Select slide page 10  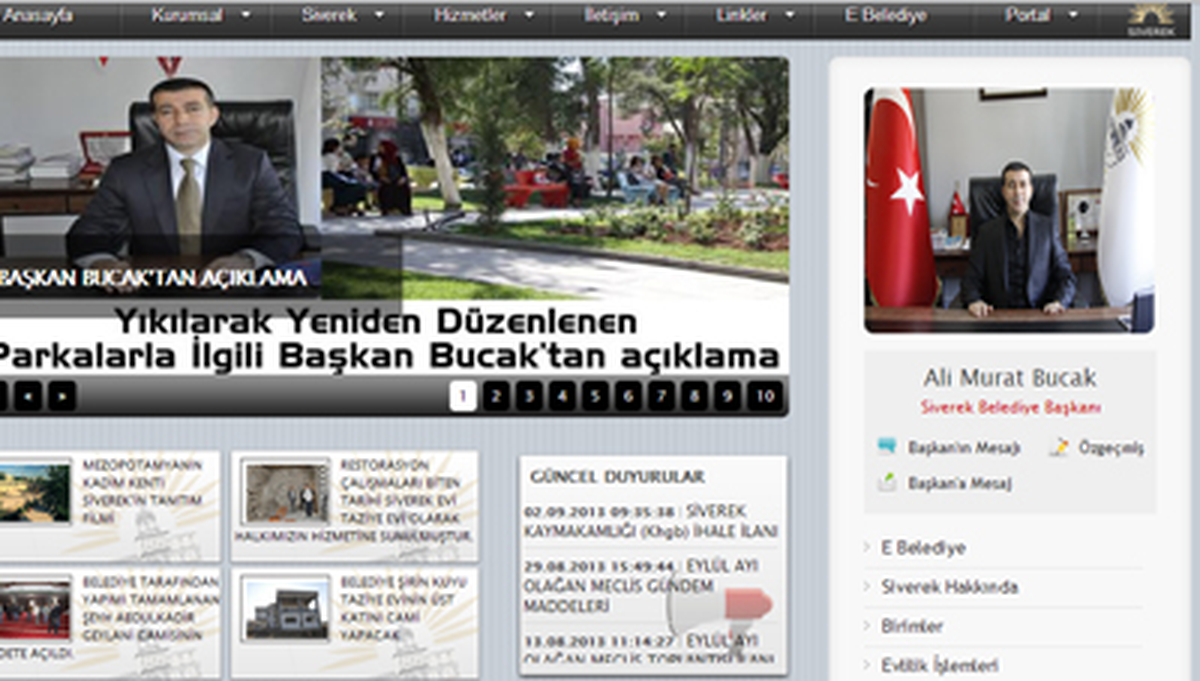coord(764,396)
